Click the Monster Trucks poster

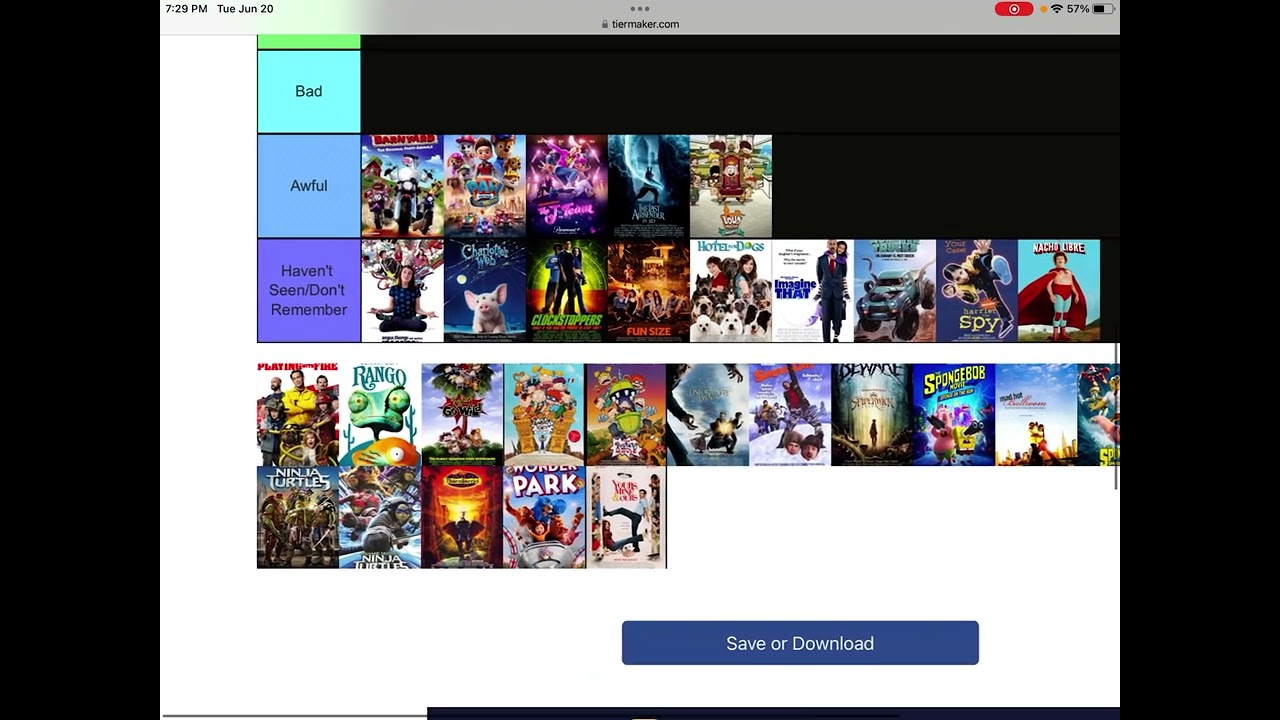click(895, 290)
